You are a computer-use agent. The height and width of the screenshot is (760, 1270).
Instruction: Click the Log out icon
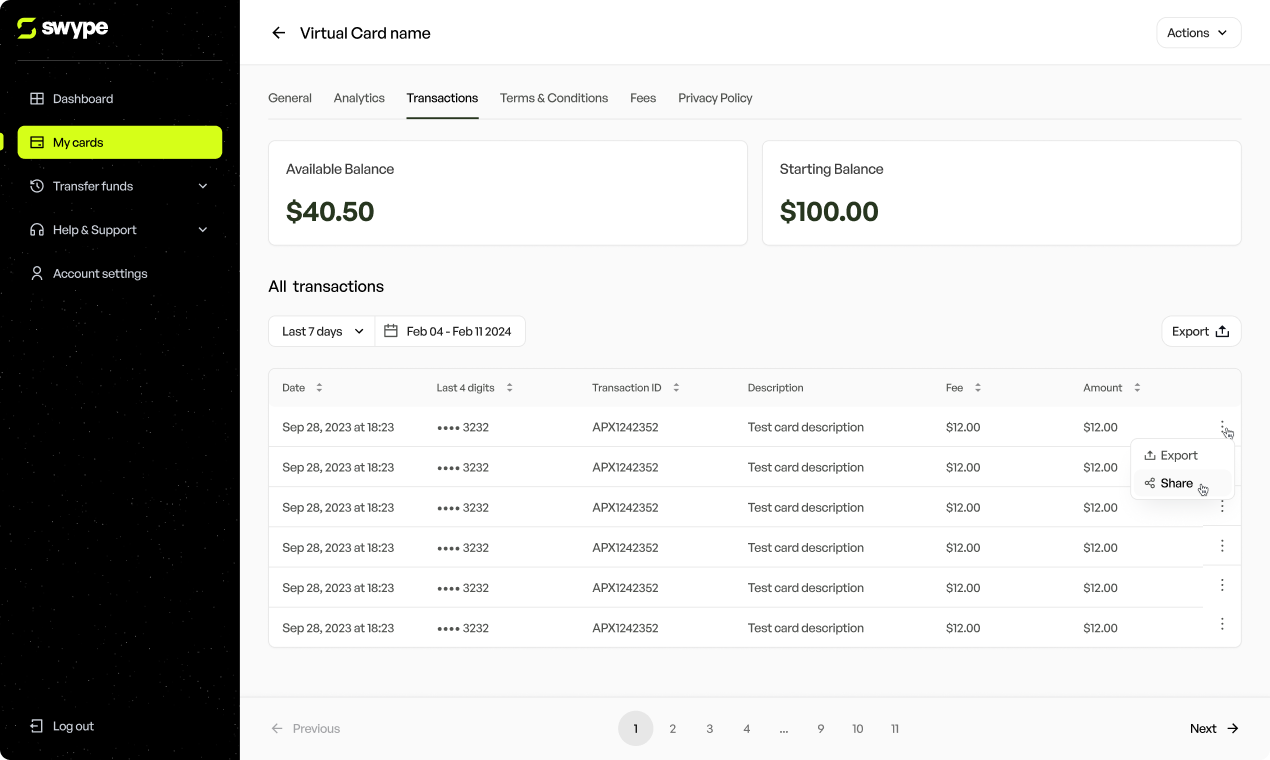37,726
